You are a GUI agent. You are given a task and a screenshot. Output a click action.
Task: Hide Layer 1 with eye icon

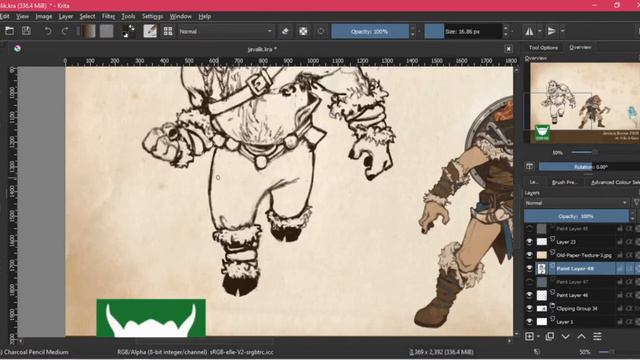point(529,322)
